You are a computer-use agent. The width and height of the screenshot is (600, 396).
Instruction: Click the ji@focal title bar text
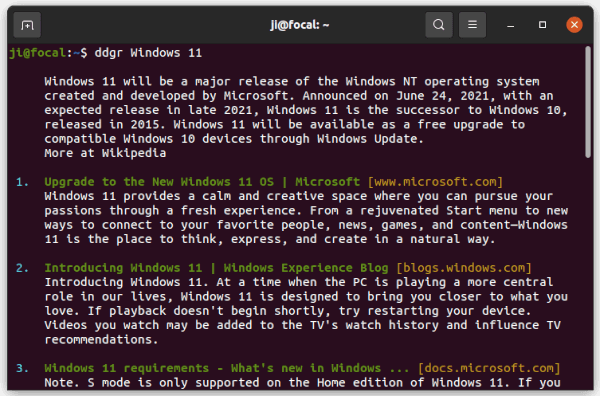click(x=300, y=25)
